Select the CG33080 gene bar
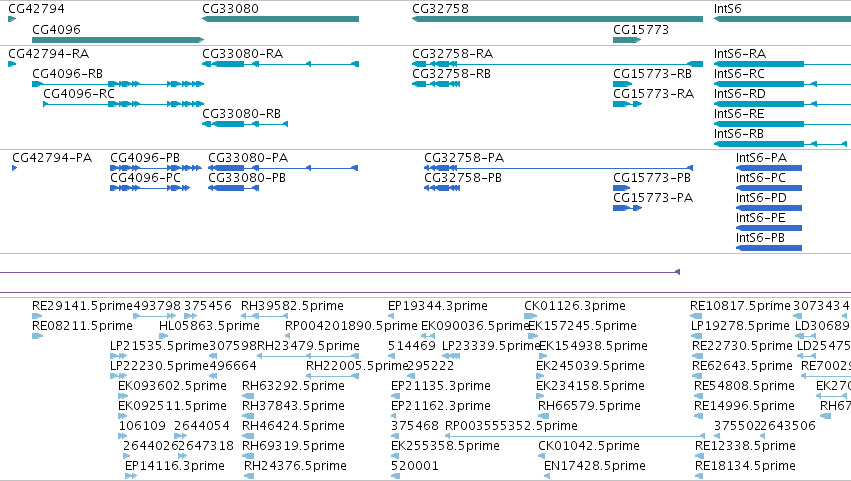The width and height of the screenshot is (851, 481). [x=280, y=19]
